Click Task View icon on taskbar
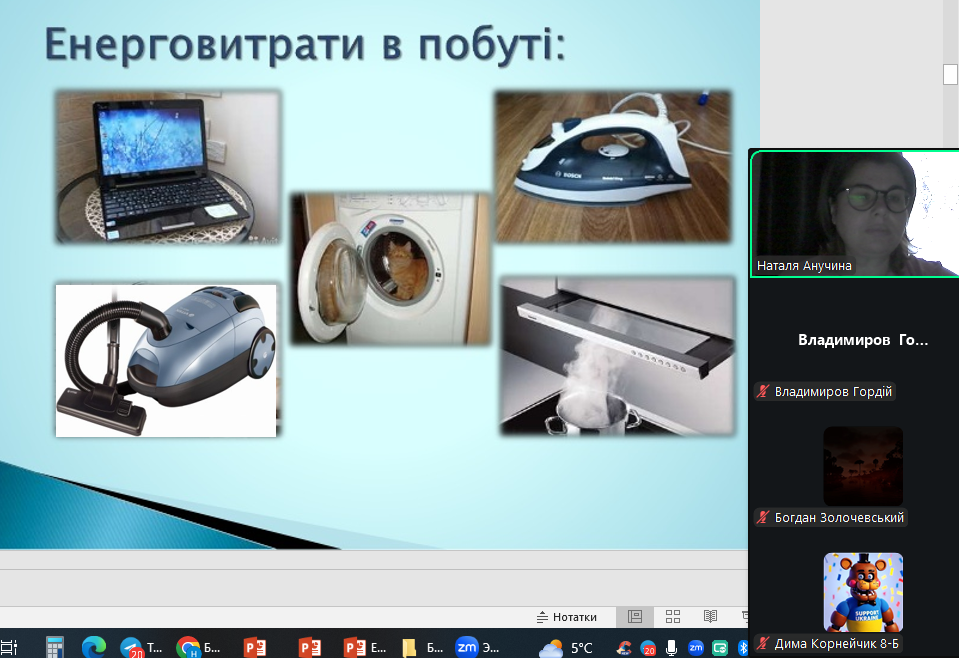Viewport: 959px width, 658px height. [10, 647]
